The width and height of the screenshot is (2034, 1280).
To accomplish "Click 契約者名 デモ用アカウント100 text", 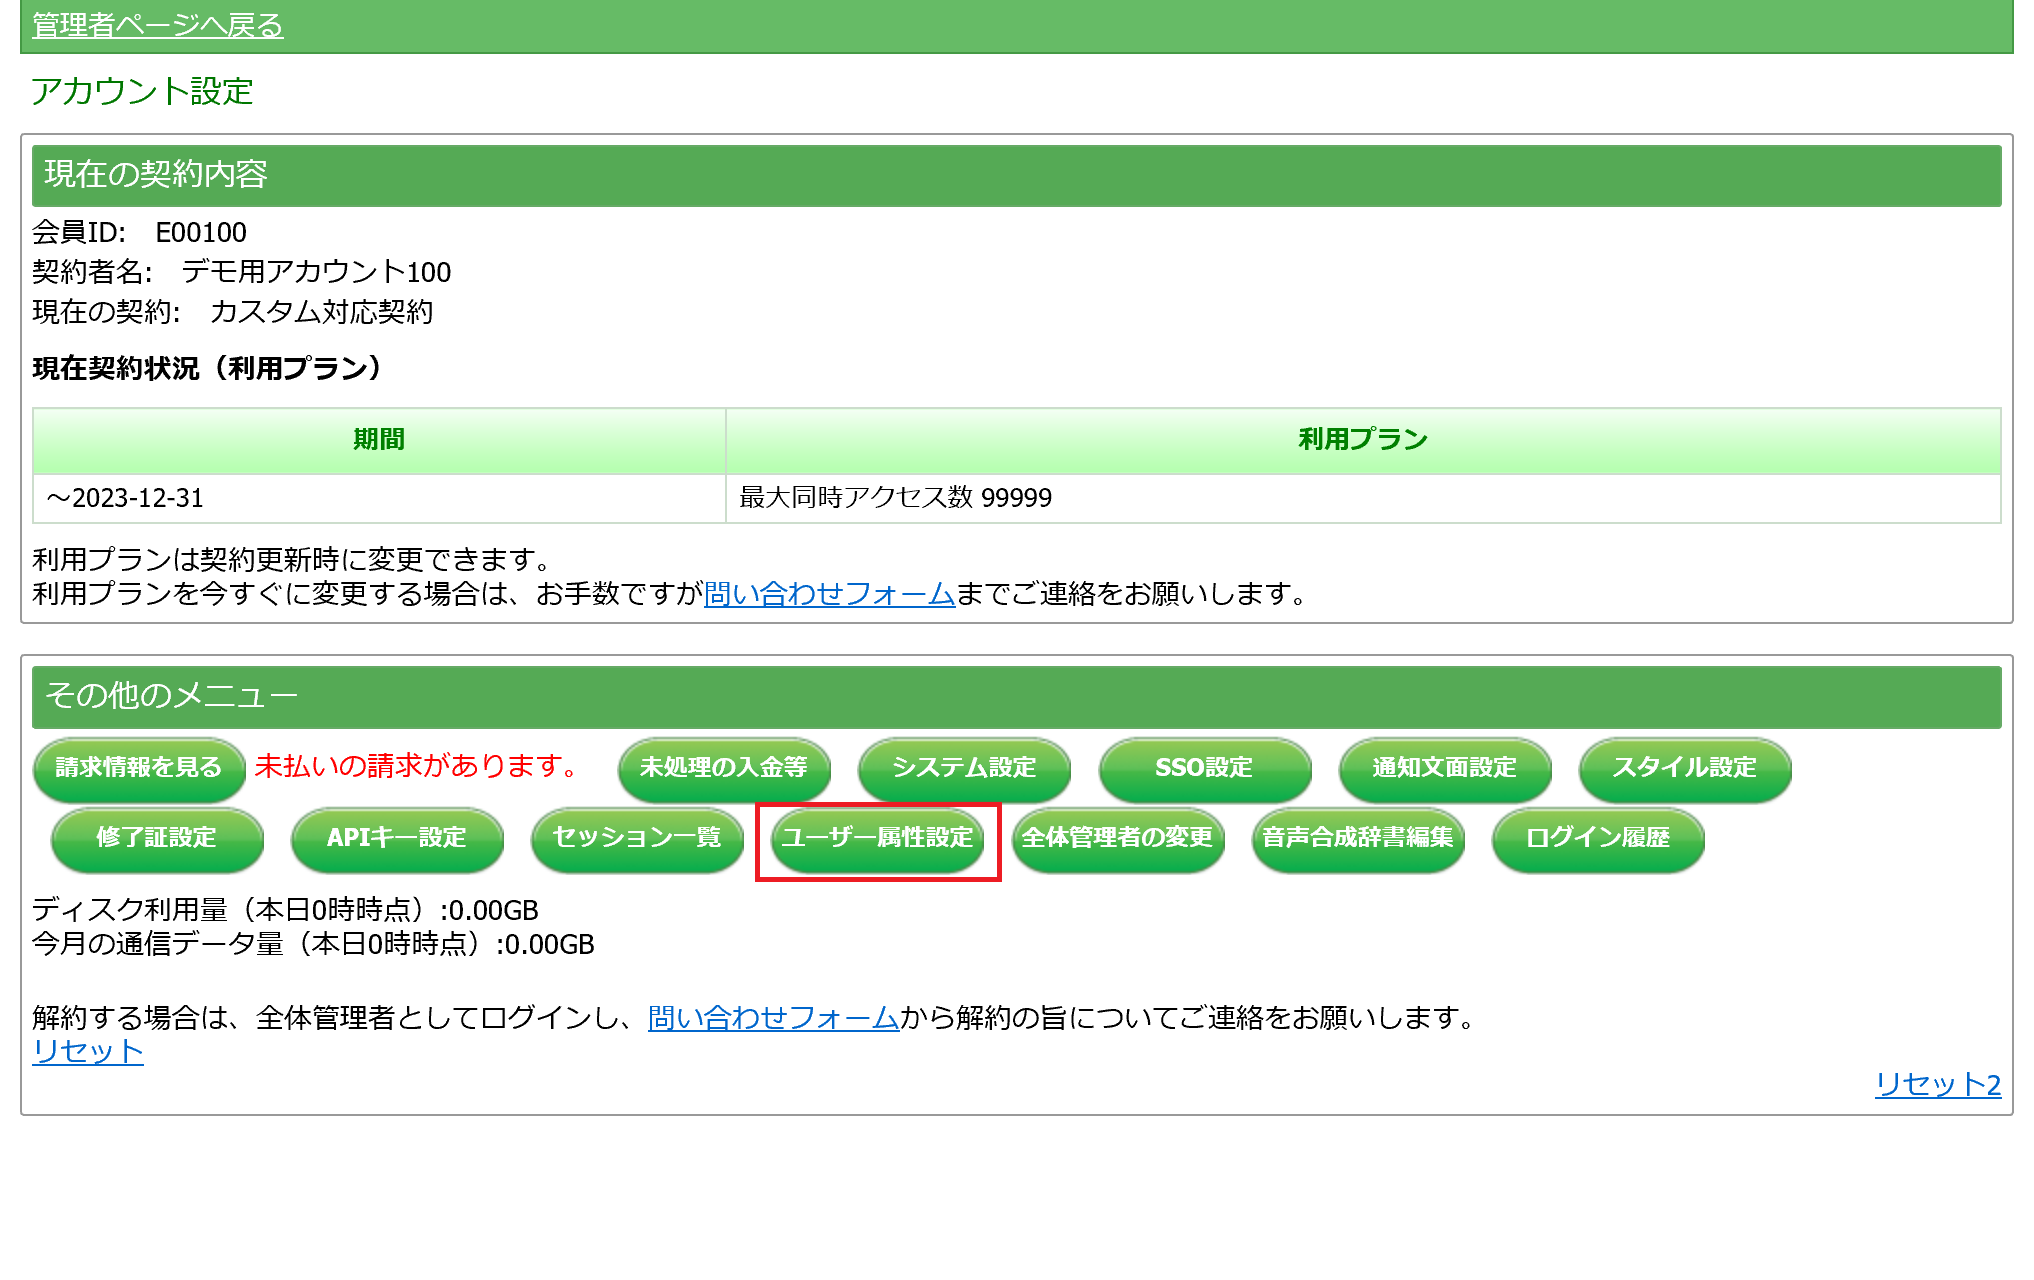I will pyautogui.click(x=242, y=272).
